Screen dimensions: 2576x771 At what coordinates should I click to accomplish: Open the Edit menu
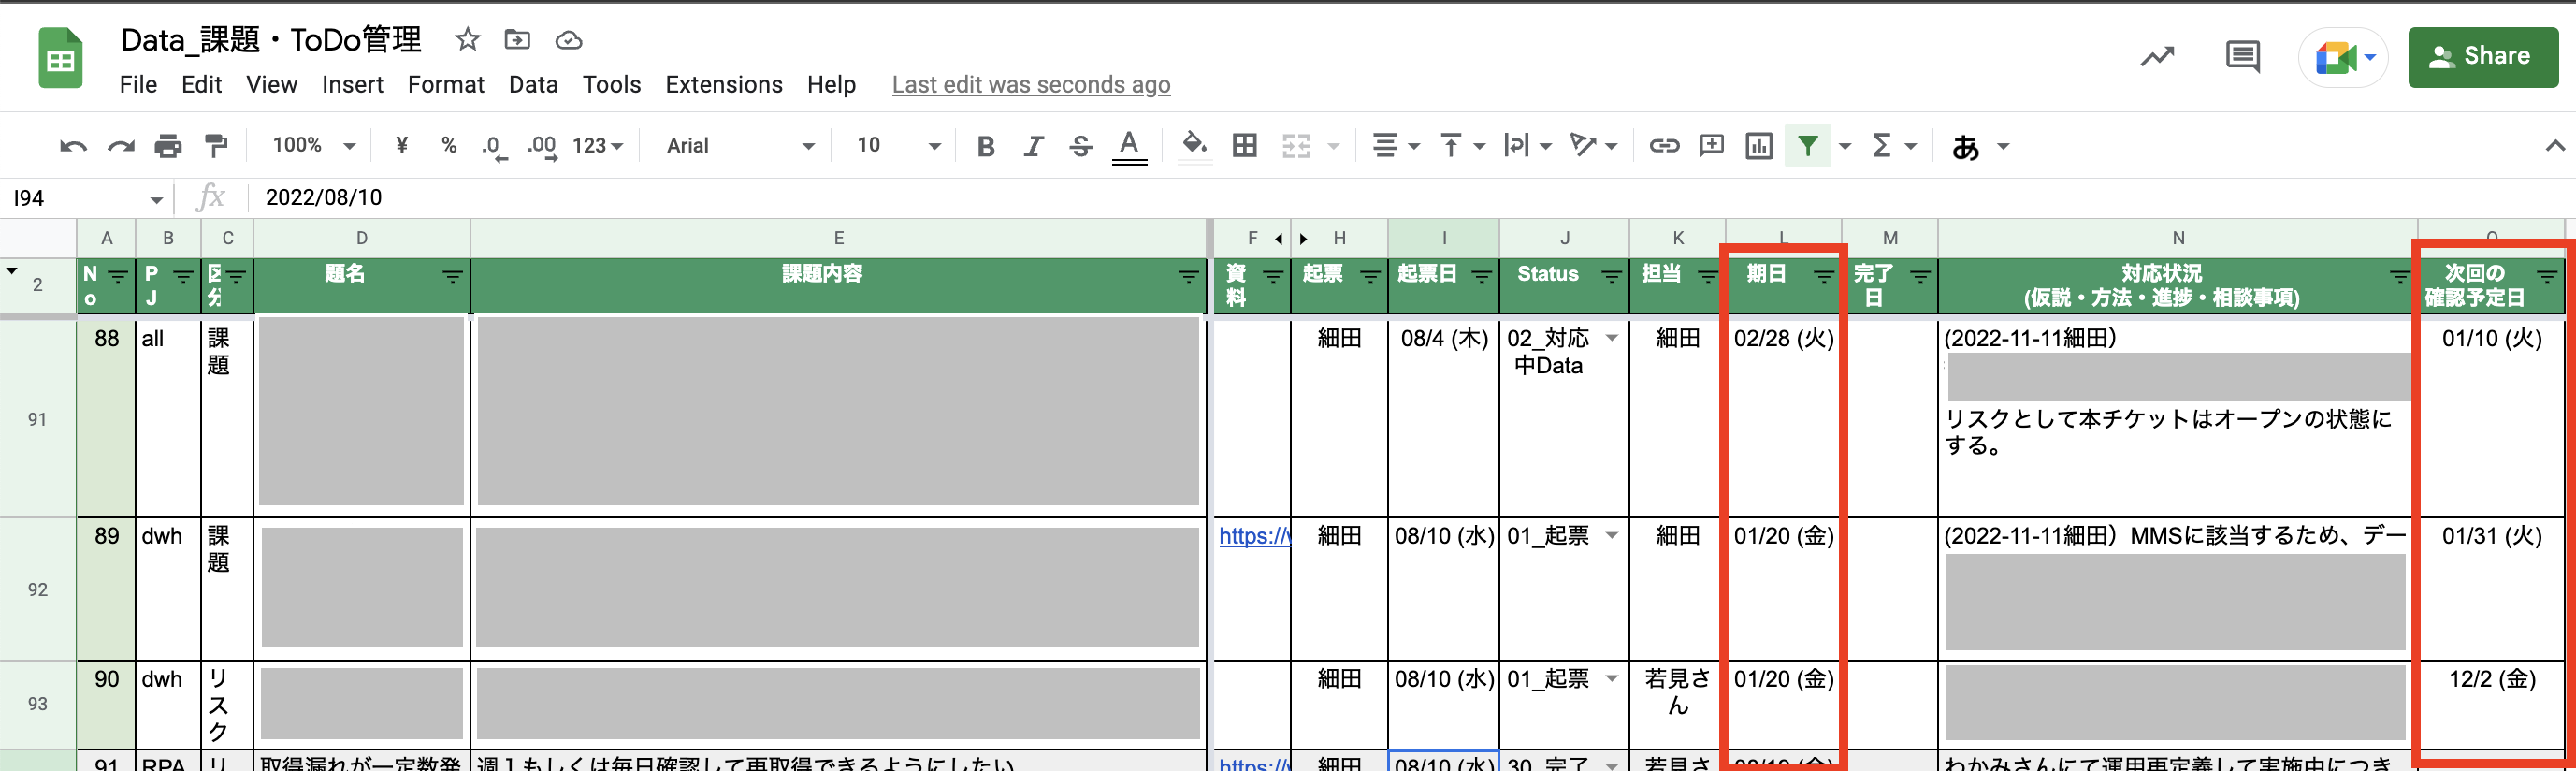201,85
